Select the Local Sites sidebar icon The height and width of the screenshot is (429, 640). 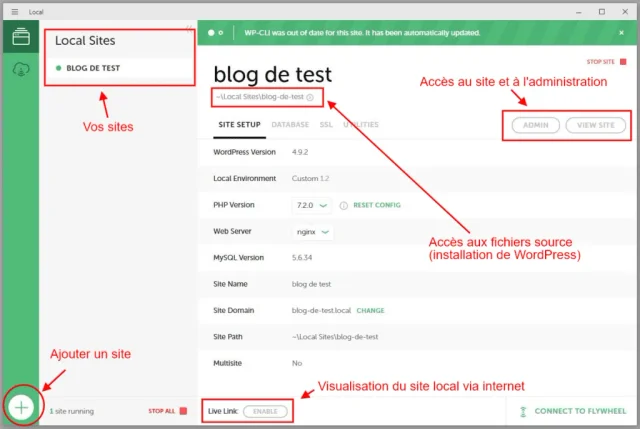pos(20,38)
